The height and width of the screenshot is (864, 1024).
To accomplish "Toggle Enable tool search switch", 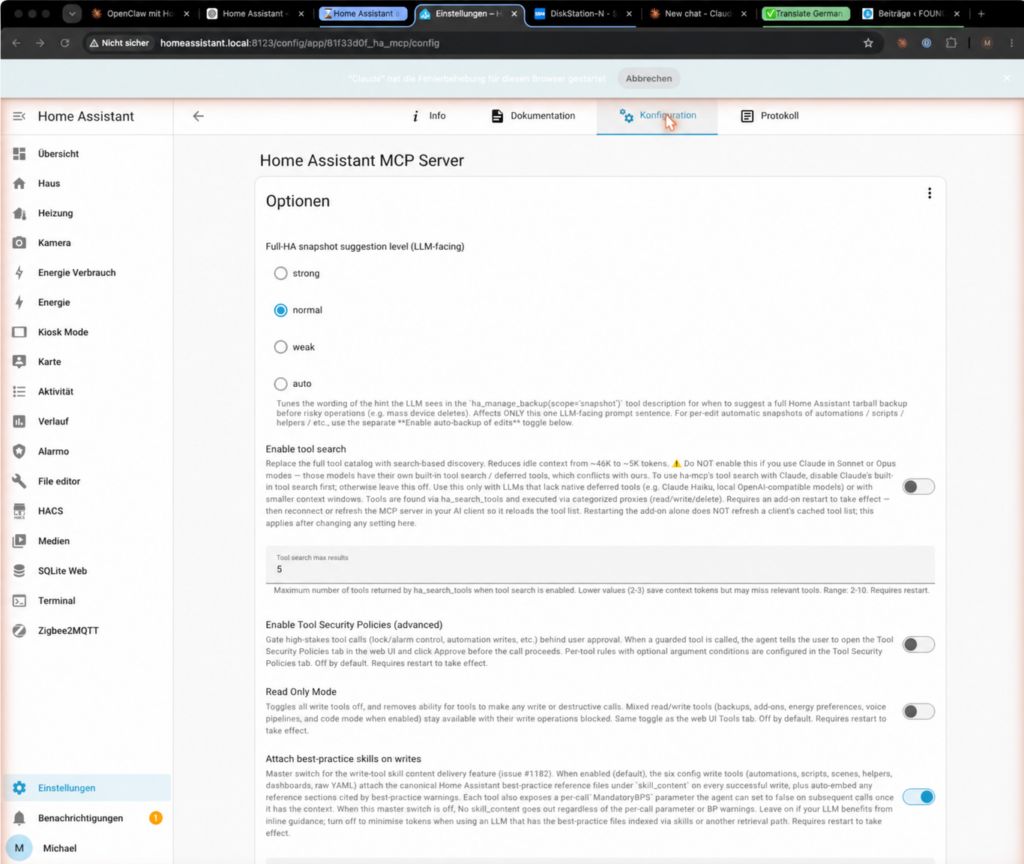I will (918, 487).
